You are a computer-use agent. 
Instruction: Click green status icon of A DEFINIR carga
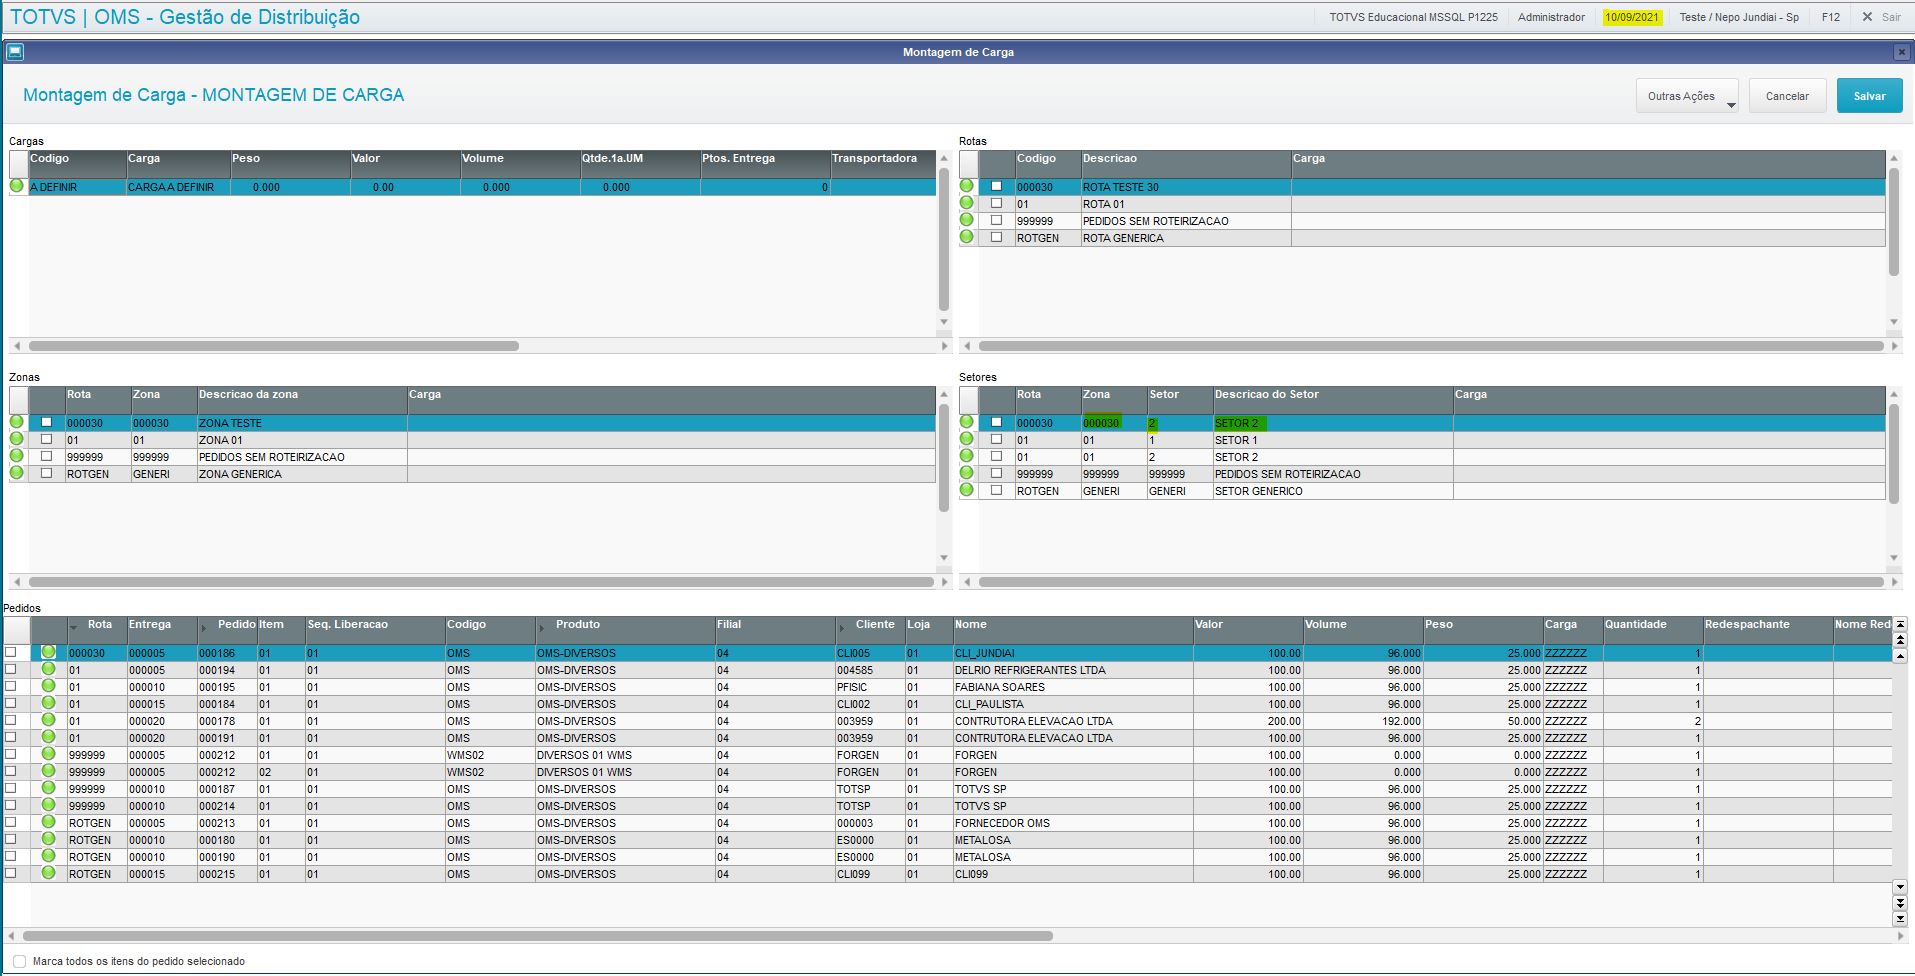click(x=16, y=186)
